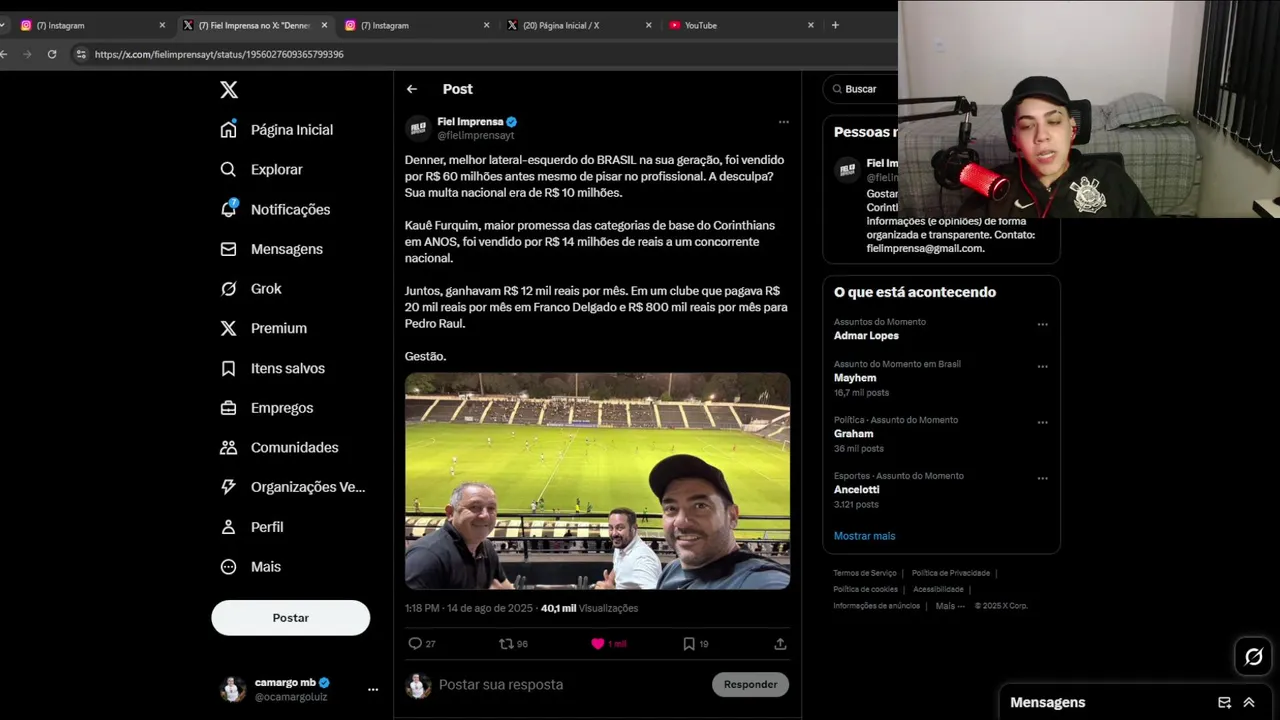This screenshot has width=1280, height=720.
Task: Close the YouTube tab
Action: point(811,25)
